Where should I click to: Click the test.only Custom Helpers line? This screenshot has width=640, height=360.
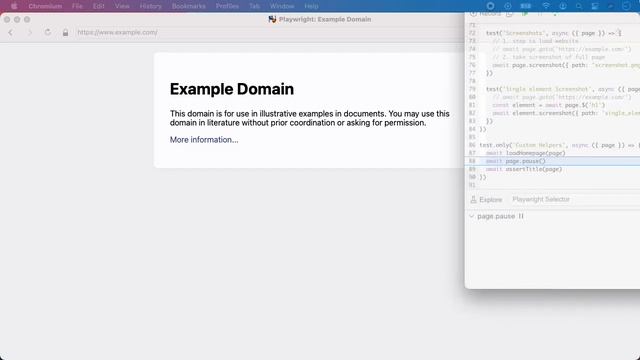tap(560, 145)
